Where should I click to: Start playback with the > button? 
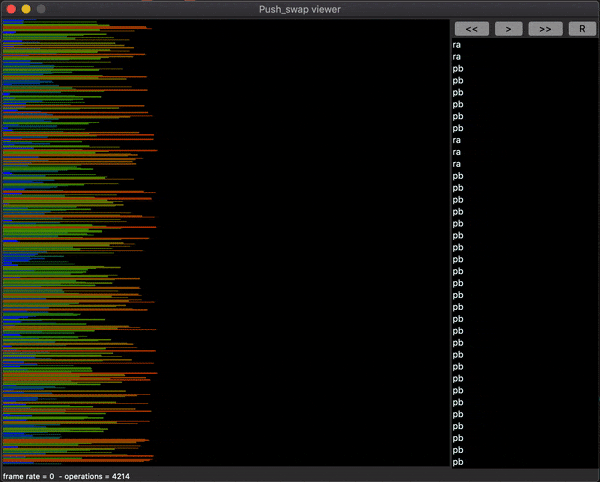click(x=509, y=29)
